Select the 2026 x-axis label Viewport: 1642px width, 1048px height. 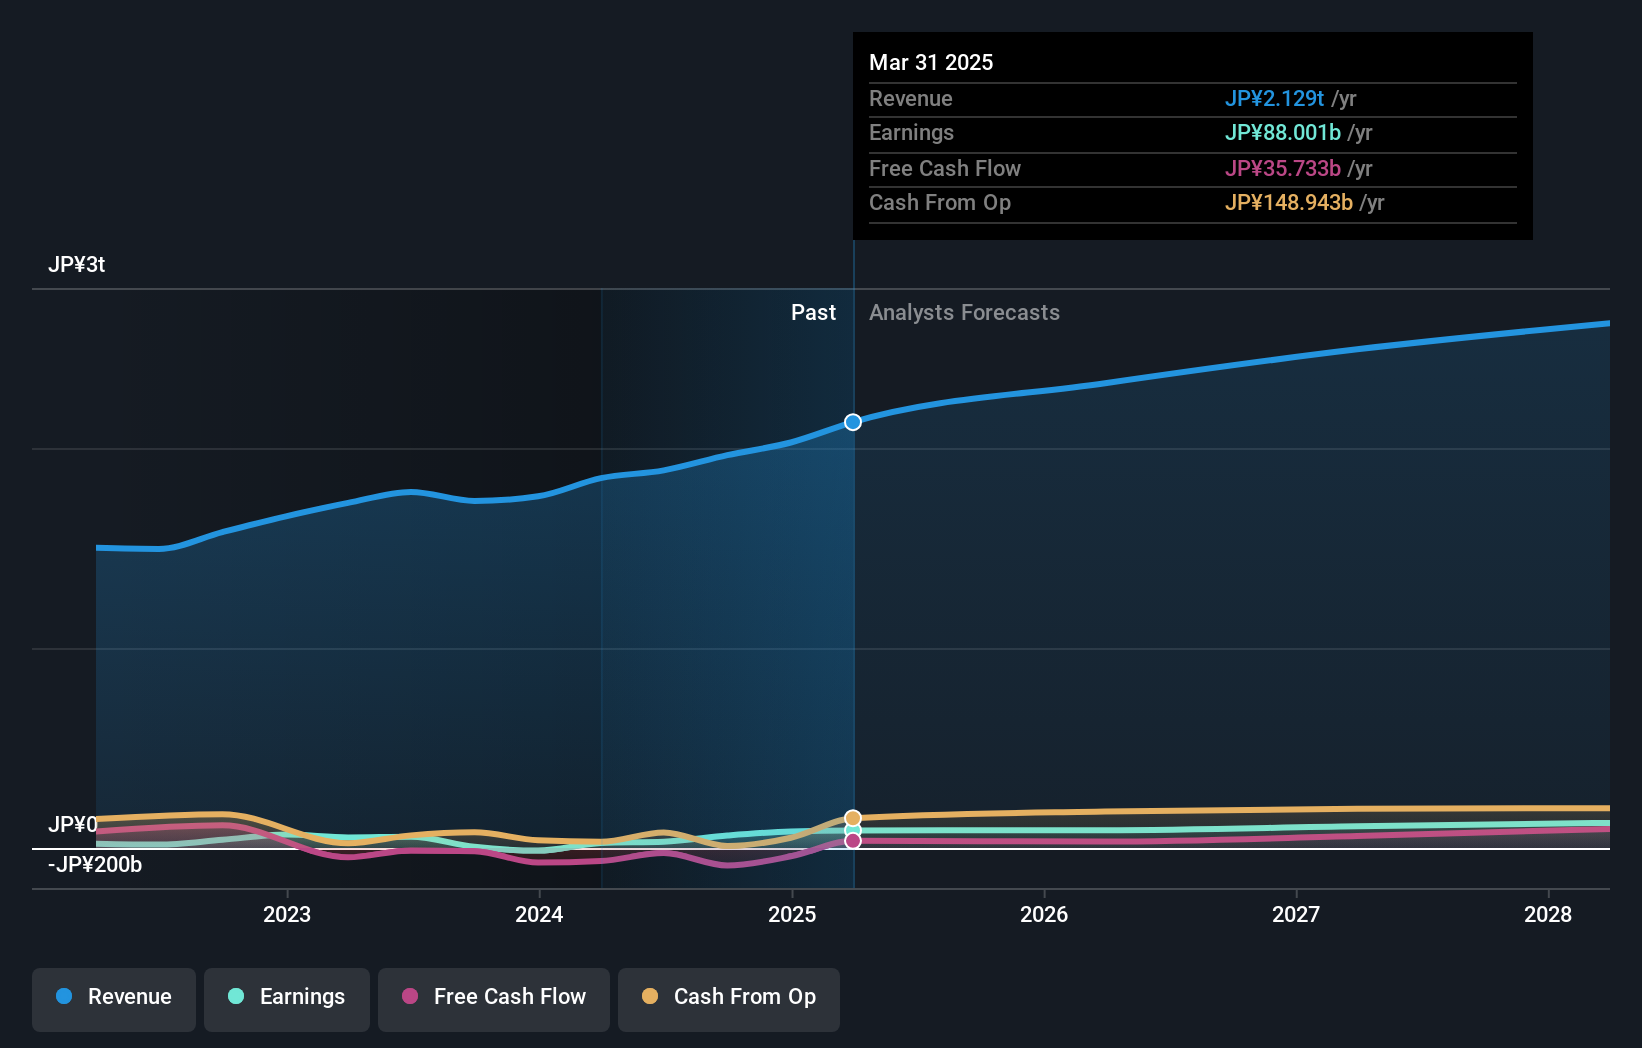point(1044,914)
